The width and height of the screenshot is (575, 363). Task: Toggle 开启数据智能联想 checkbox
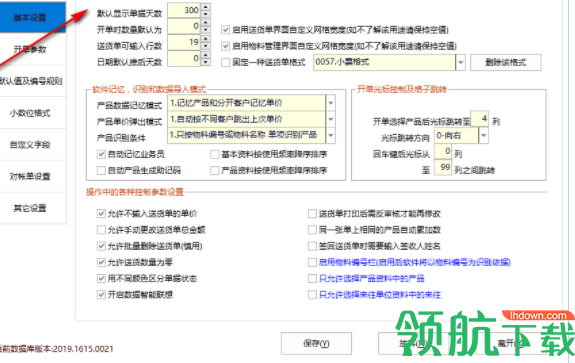point(101,294)
